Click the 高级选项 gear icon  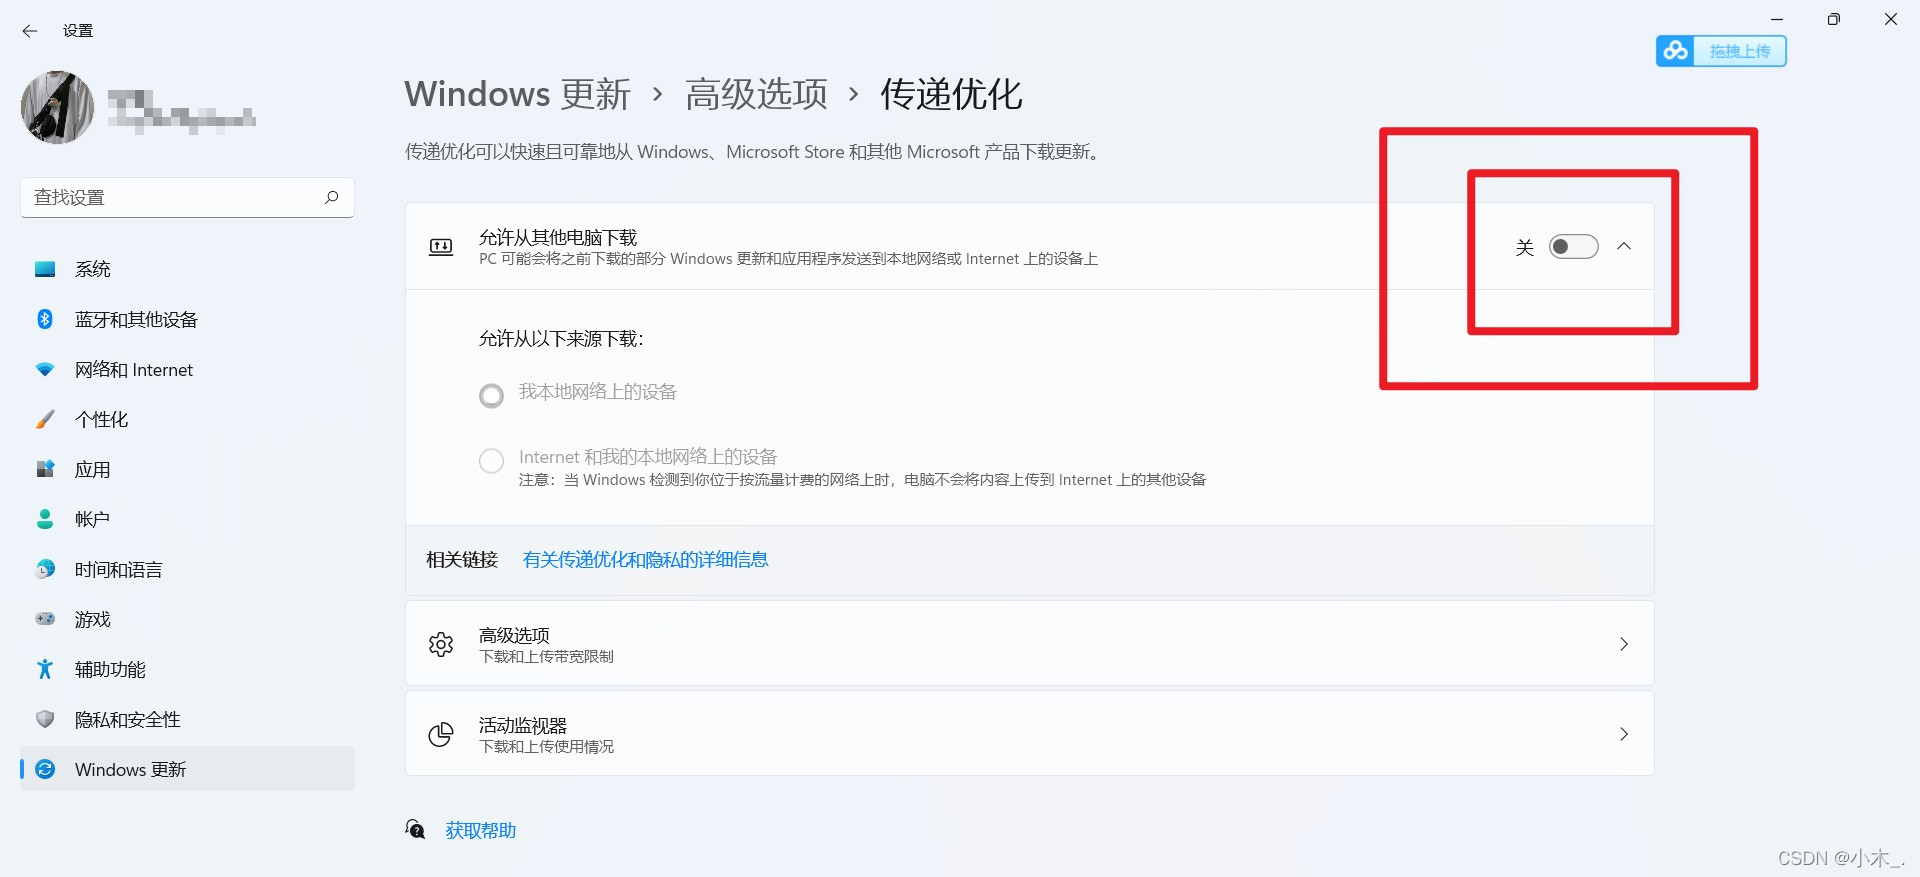click(x=441, y=644)
